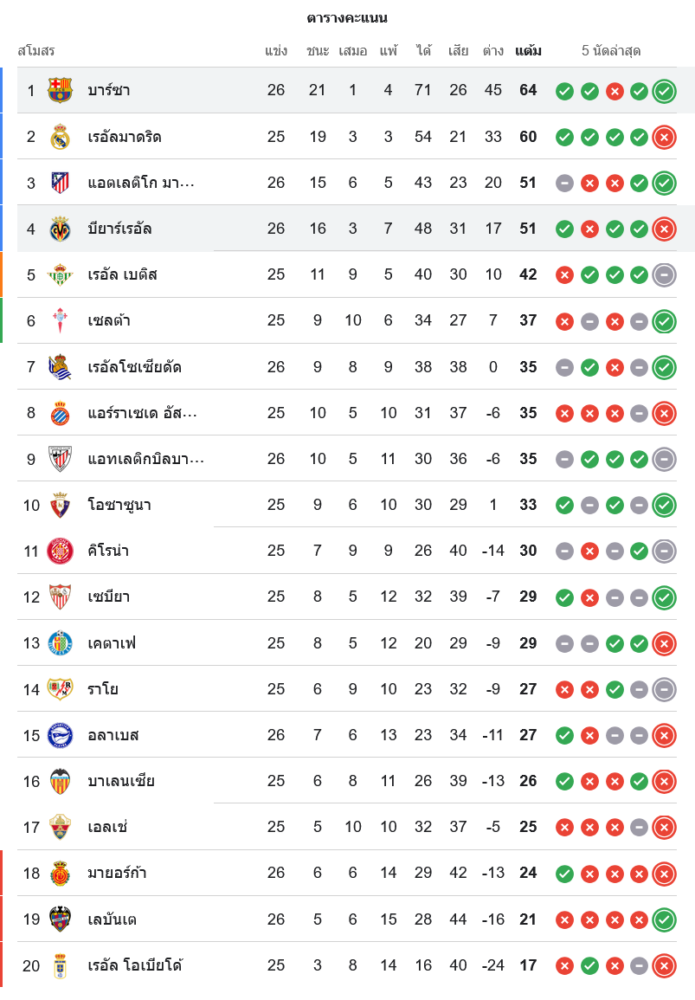Click the 5 นัดล่าสุด column header

(x=611, y=50)
